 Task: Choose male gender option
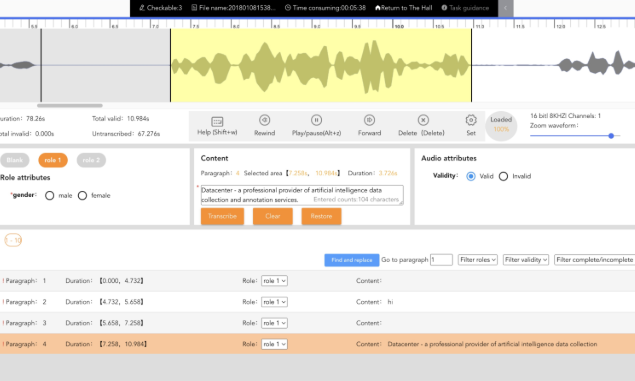(x=49, y=196)
